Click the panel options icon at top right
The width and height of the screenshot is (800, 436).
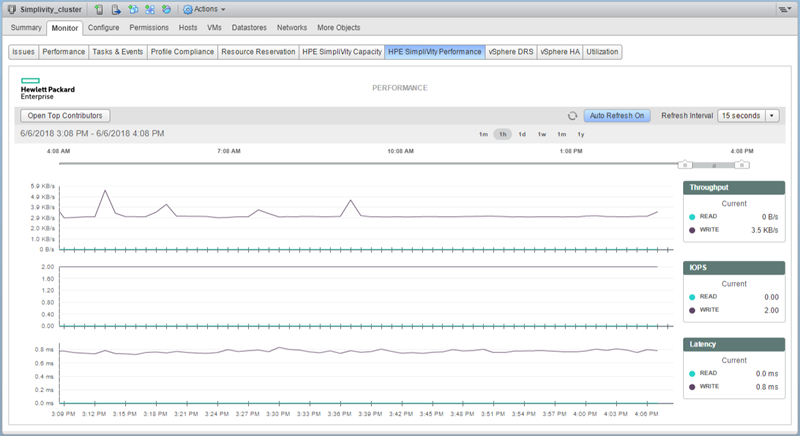pyautogui.click(x=785, y=9)
